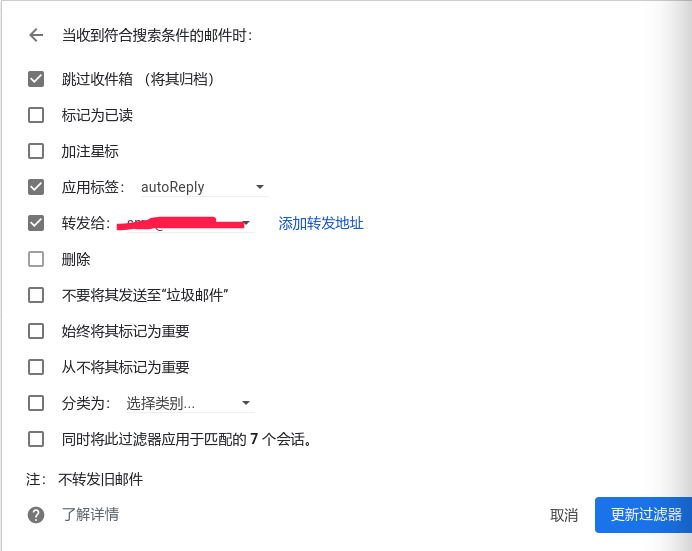Check 同时将此过滤器应用于匹配的 7 个会话
The height and width of the screenshot is (551, 692).
(36, 439)
